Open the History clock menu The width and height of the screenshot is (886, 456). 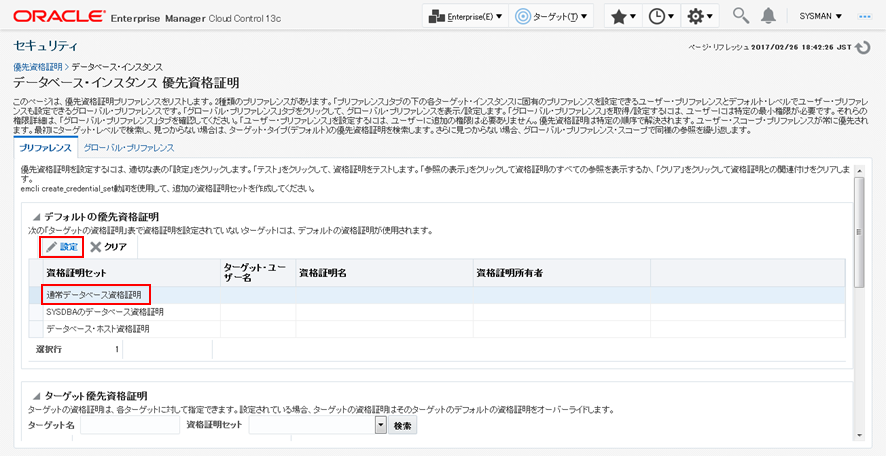coord(660,17)
